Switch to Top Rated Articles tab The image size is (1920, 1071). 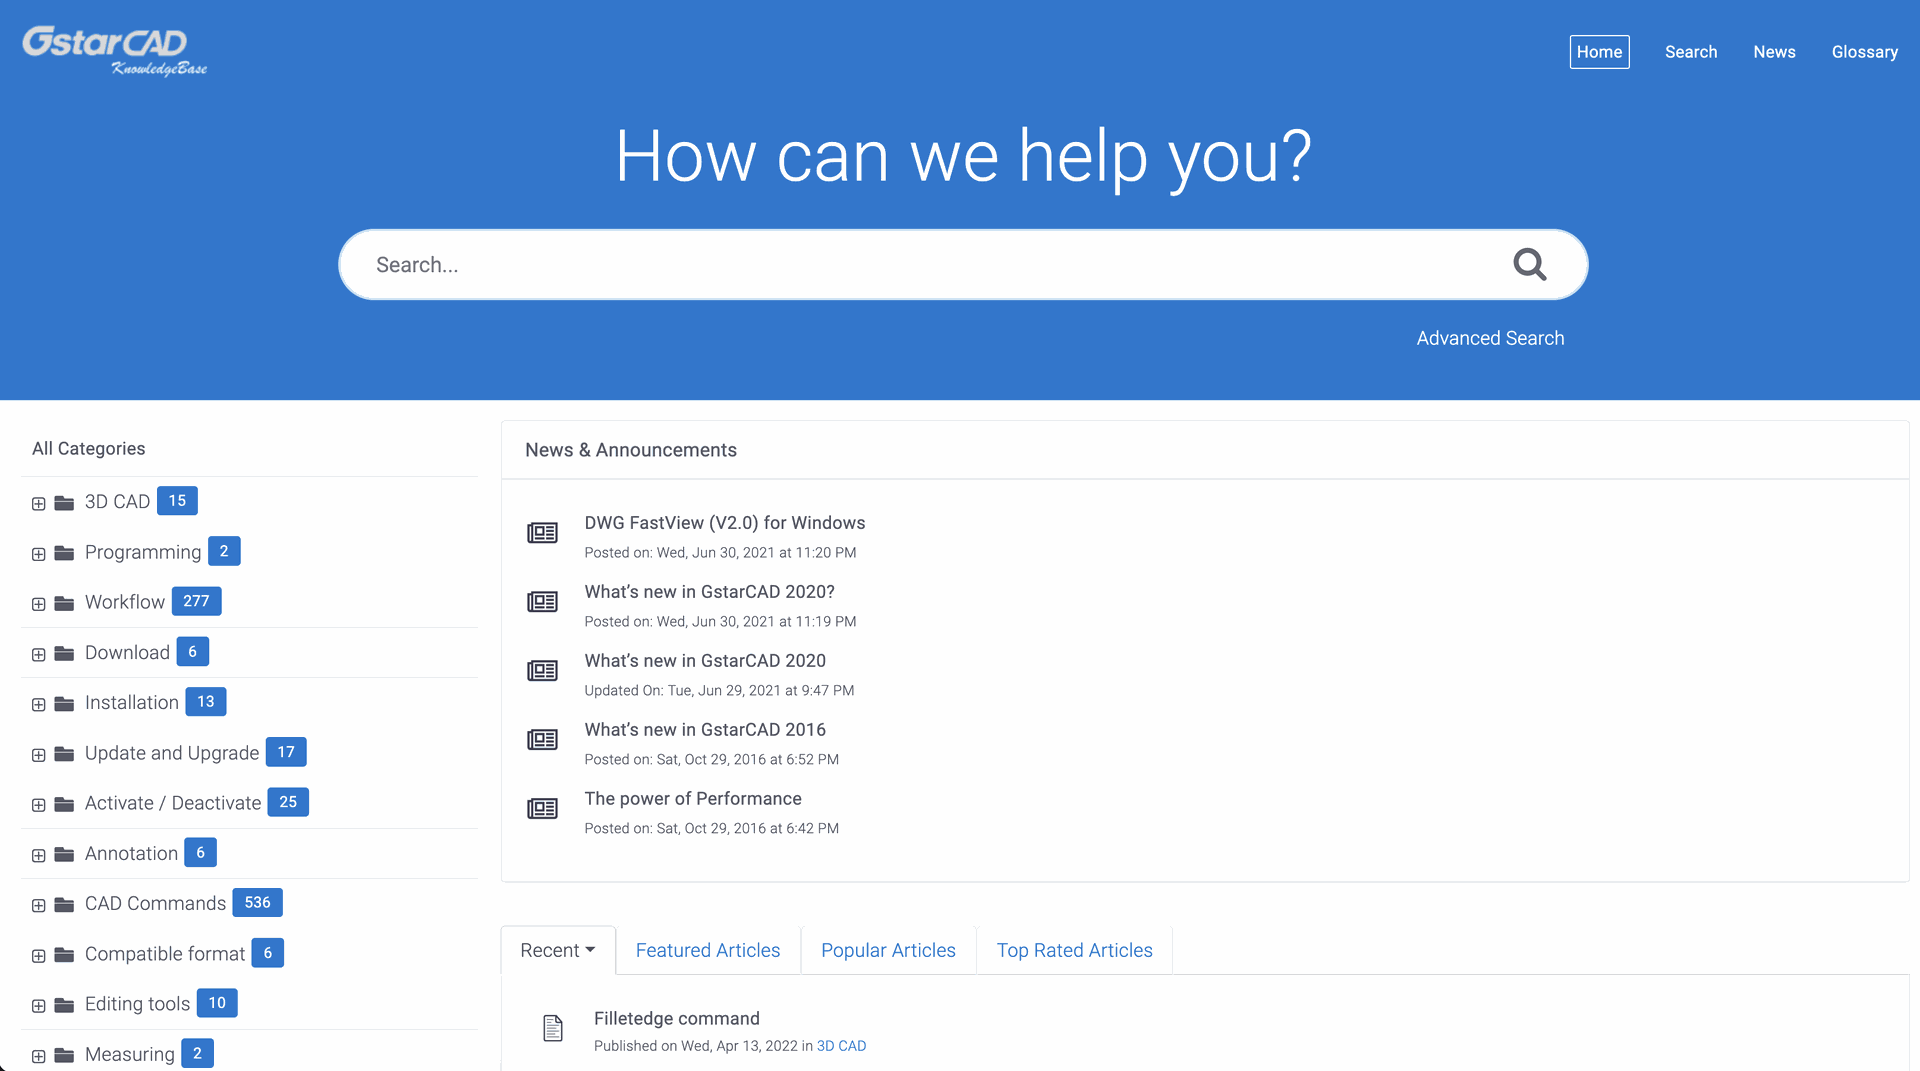(x=1074, y=950)
